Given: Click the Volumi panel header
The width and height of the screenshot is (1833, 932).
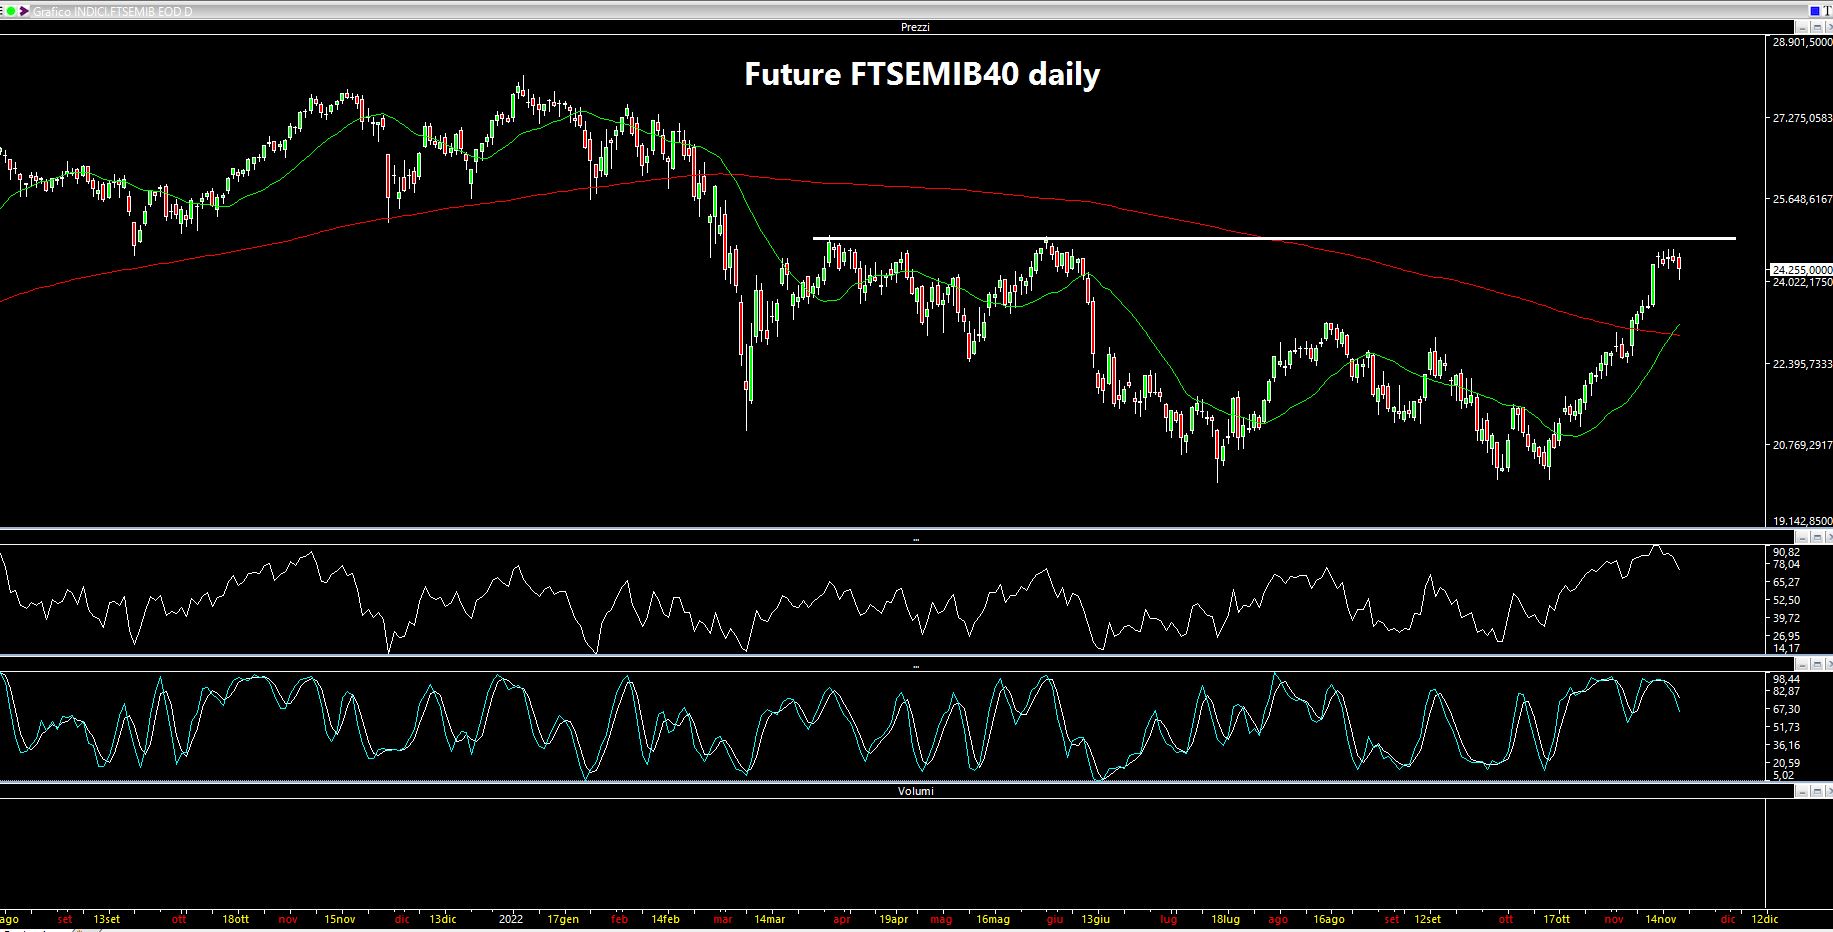Looking at the screenshot, I should (915, 791).
